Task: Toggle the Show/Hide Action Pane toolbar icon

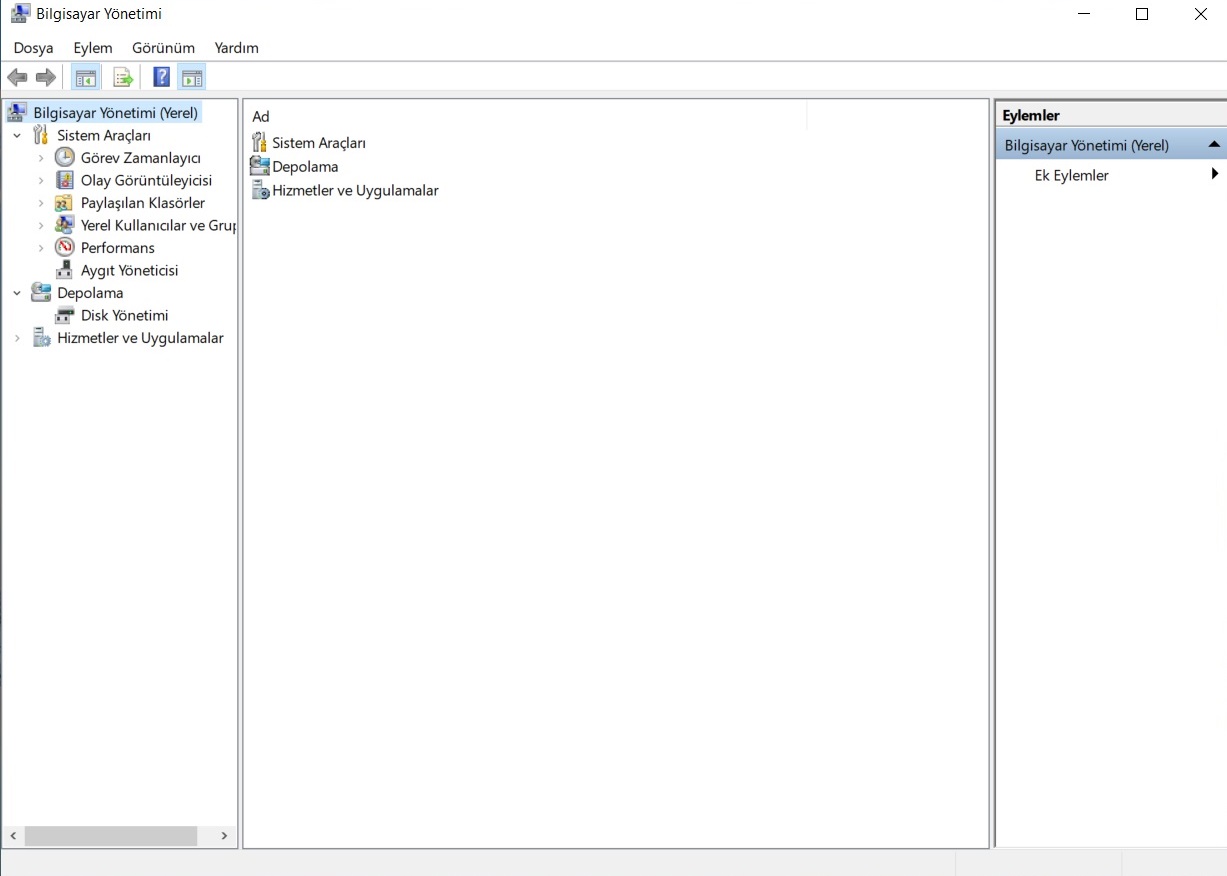Action: point(192,77)
